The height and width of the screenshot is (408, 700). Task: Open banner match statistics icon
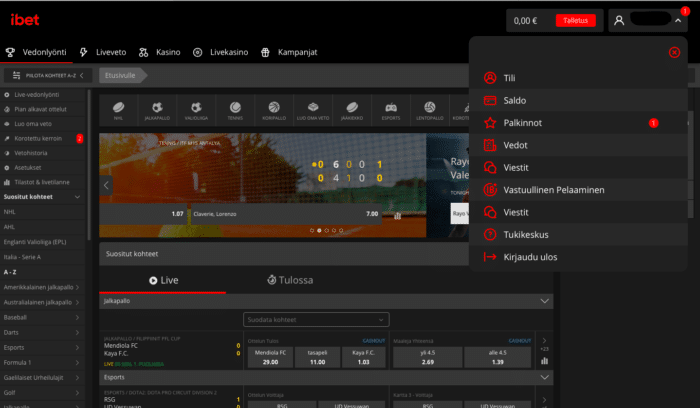[x=397, y=216]
